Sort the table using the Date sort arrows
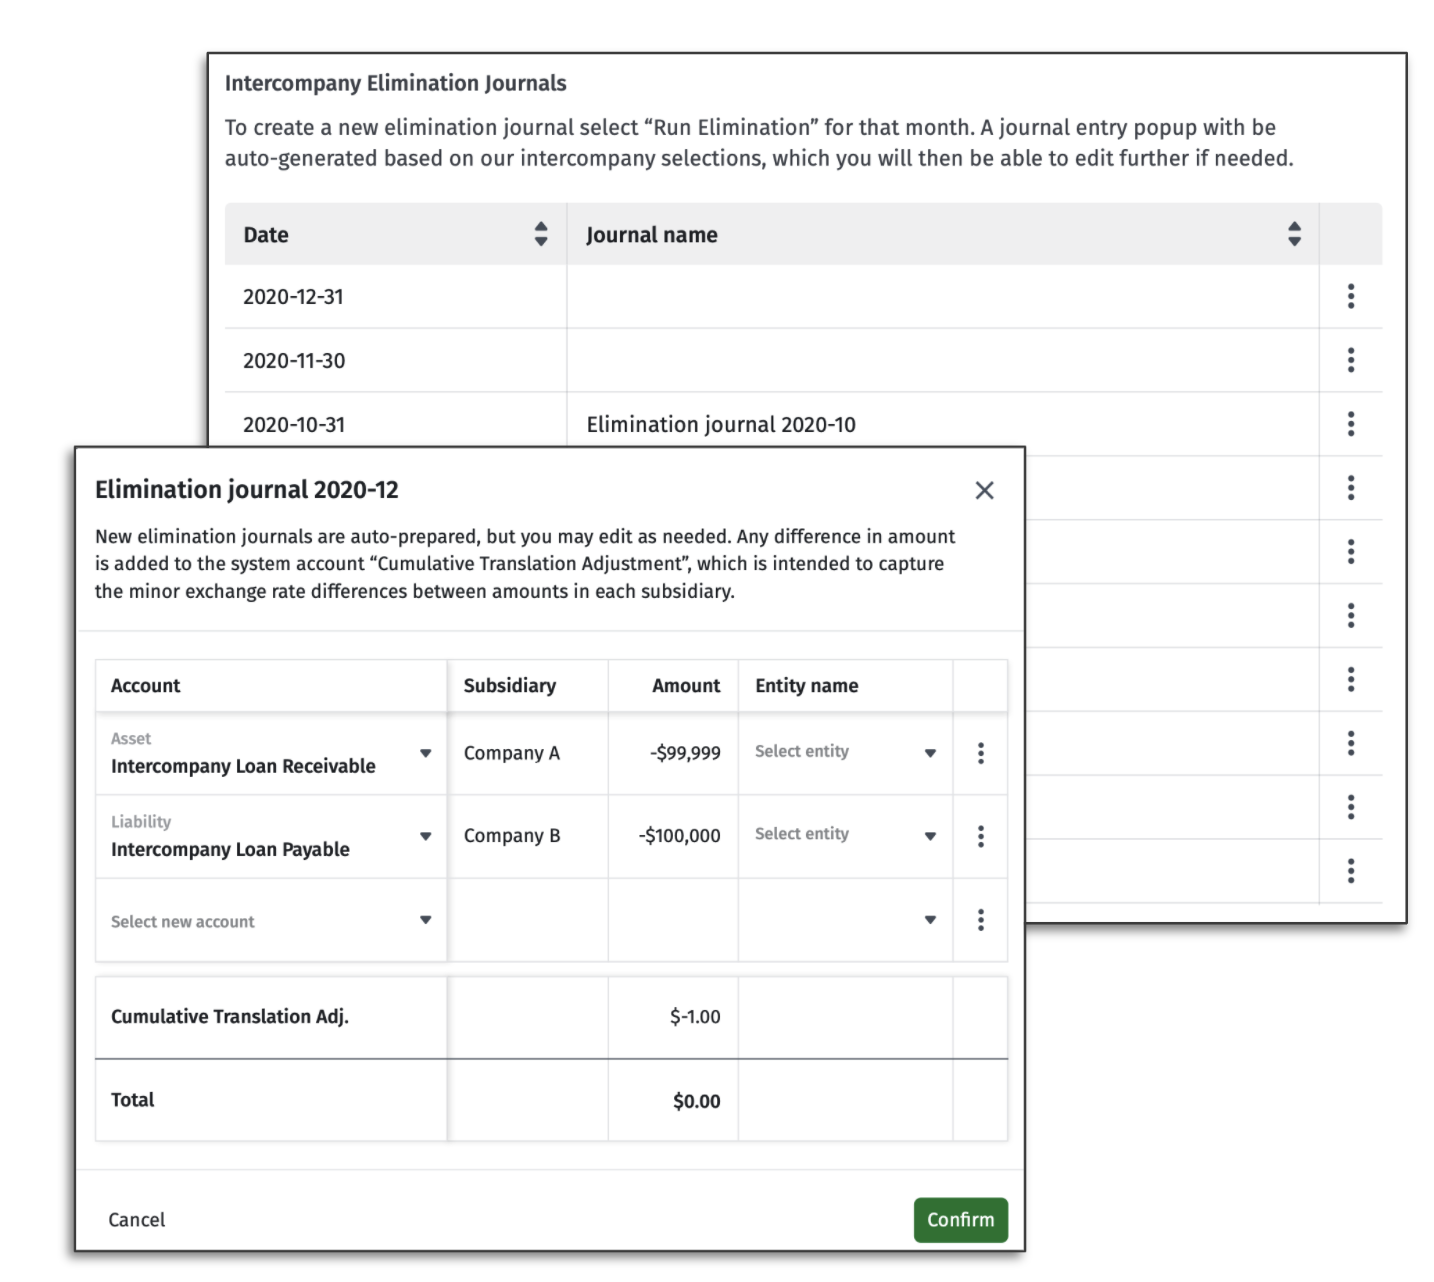The image size is (1434, 1282). [x=541, y=234]
